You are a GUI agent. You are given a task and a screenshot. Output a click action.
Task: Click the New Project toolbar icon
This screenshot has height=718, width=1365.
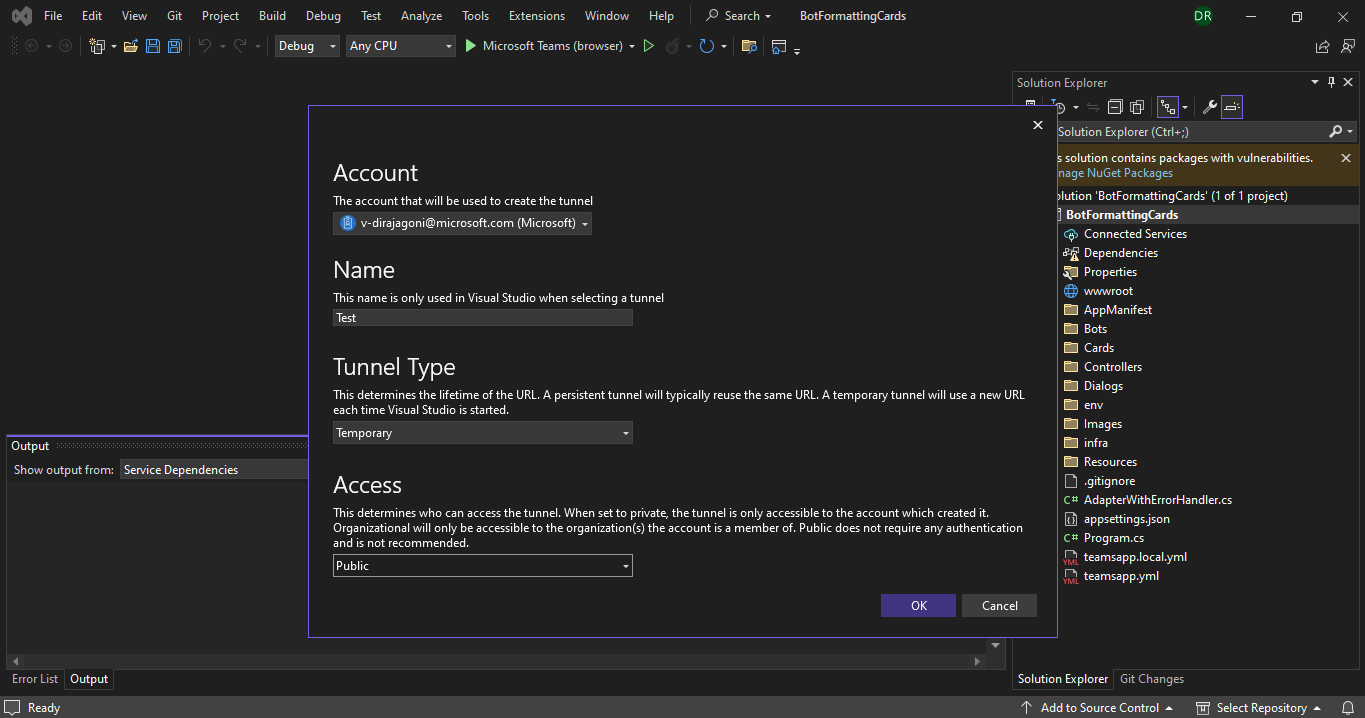[x=97, y=46]
